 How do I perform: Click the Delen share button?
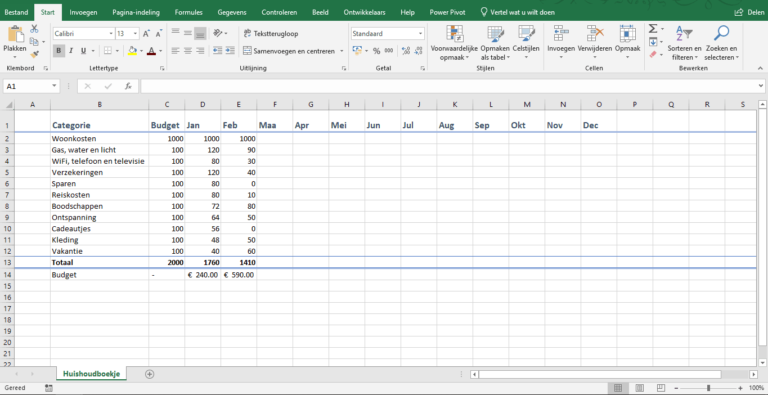(749, 12)
